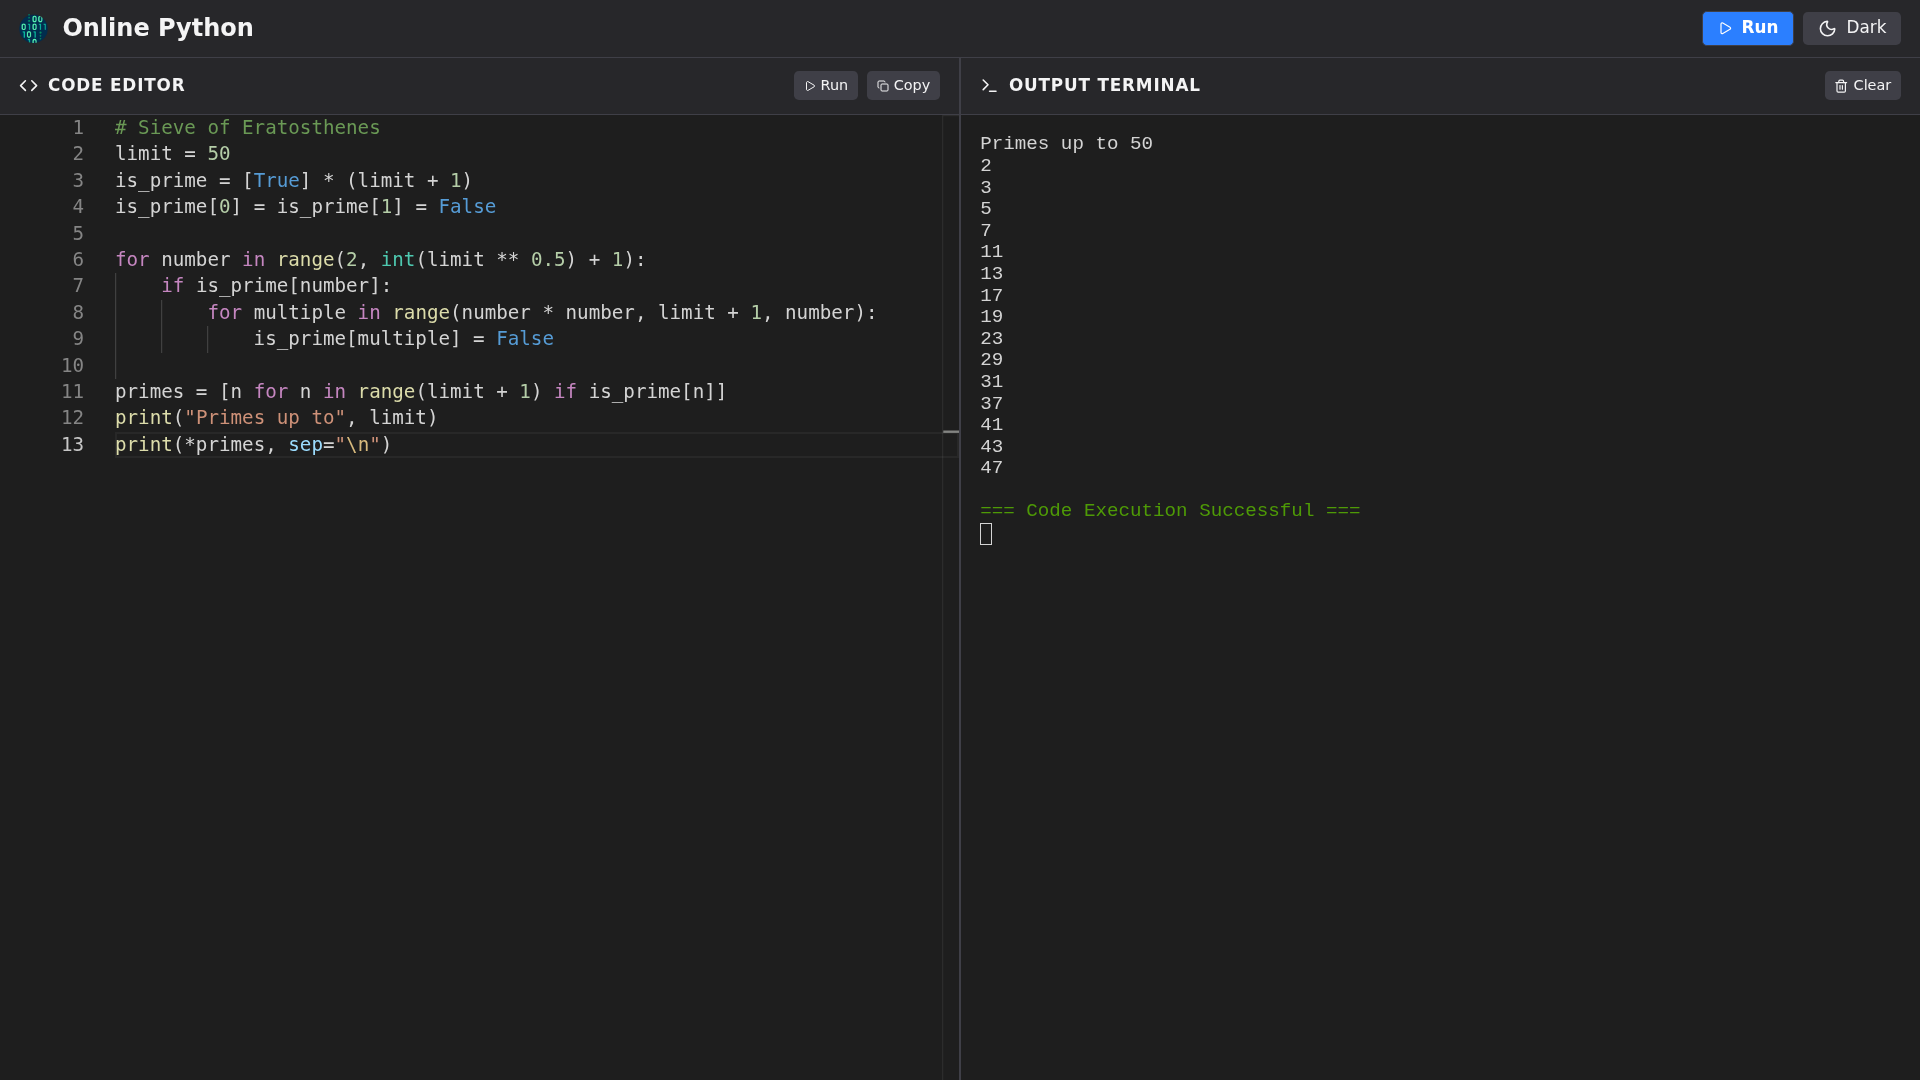Viewport: 1920px width, 1080px height.
Task: Click 'Code Execution Successful' message
Action: (x=1170, y=511)
